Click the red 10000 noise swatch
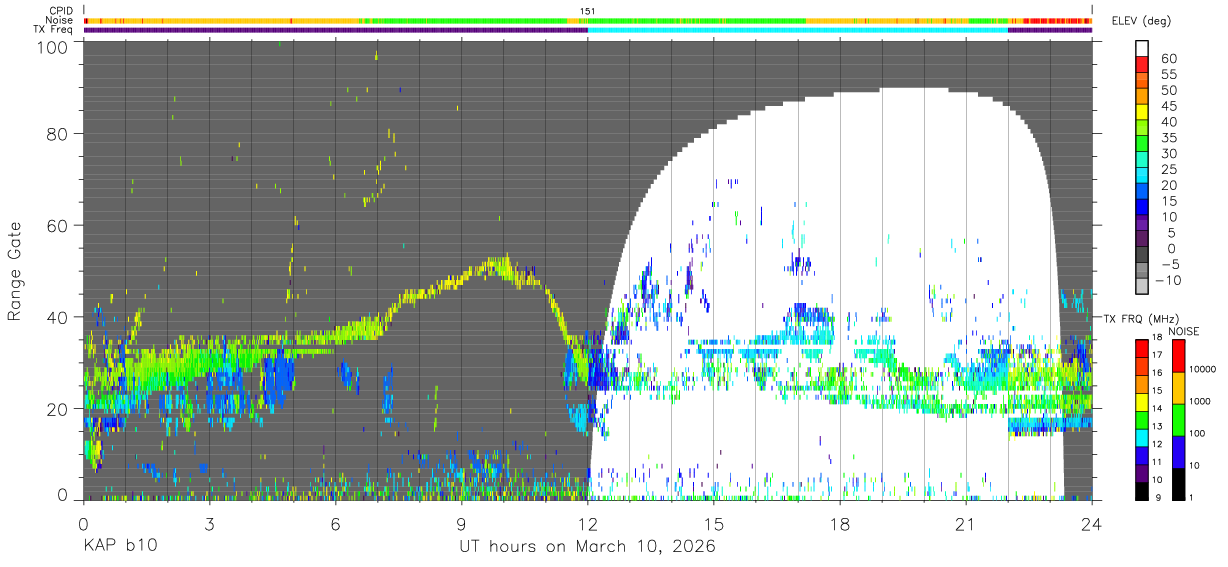1228x567 pixels. (x=1178, y=357)
